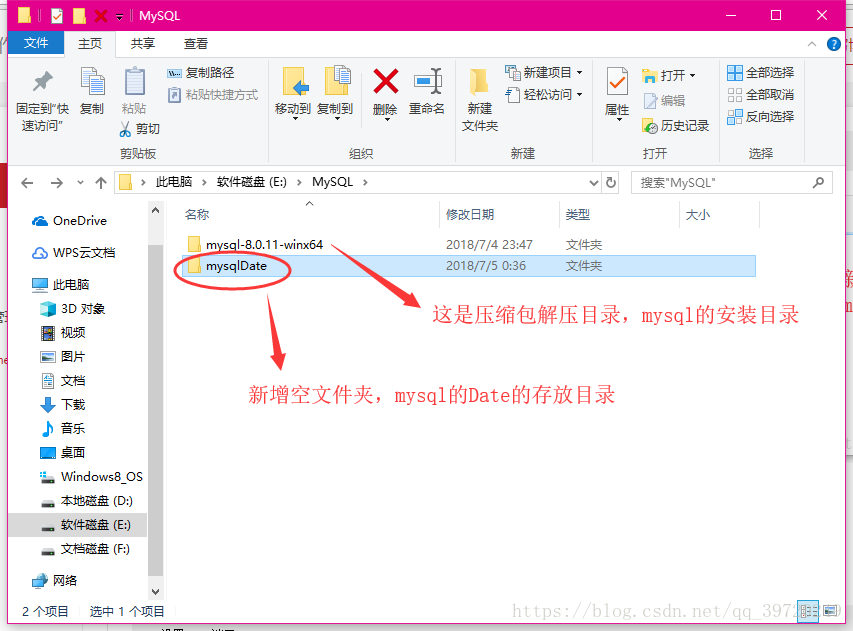
Task: Click Paste shortcut option
Action: pos(213,95)
